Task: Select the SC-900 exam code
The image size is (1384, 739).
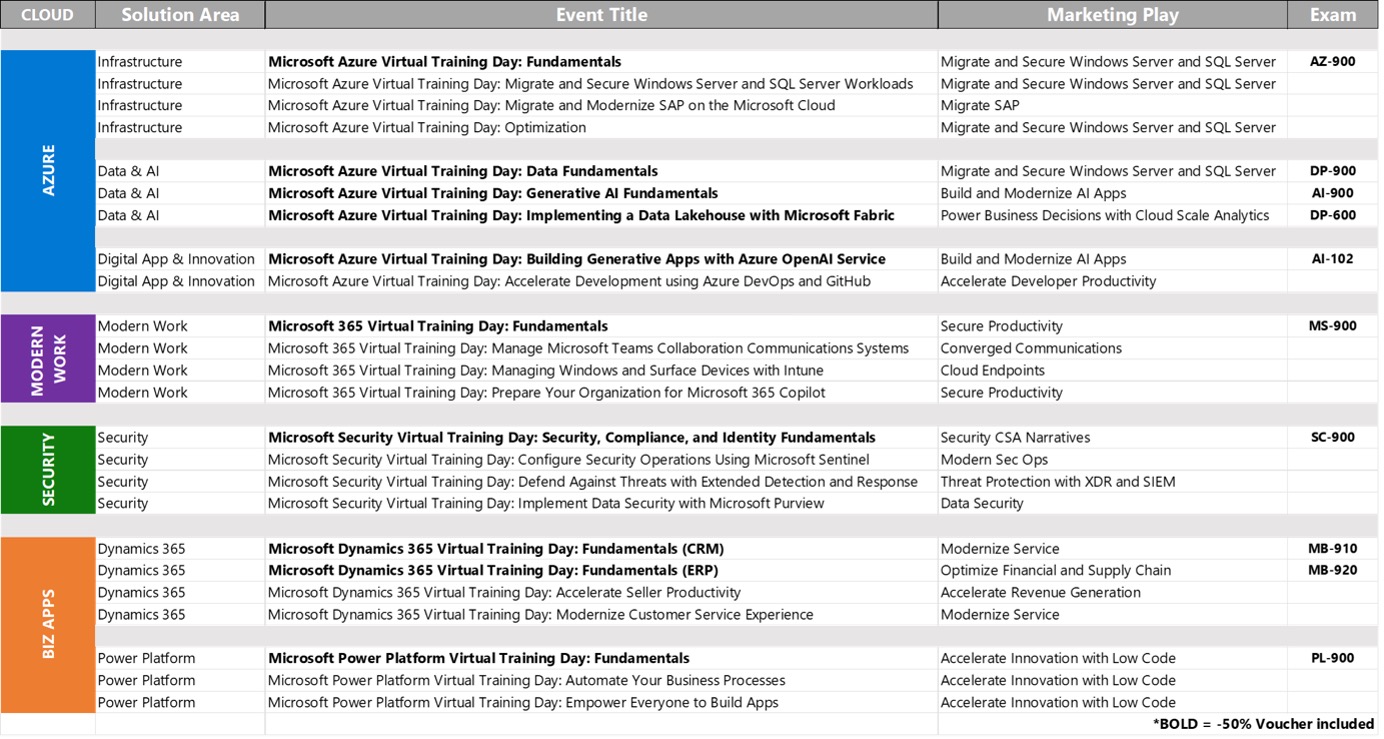Action: (x=1333, y=437)
